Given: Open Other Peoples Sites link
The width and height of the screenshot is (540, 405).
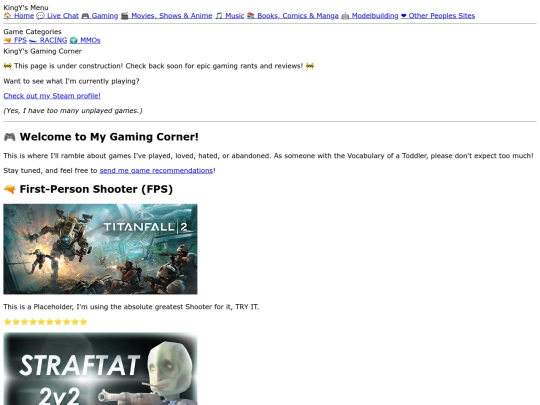Looking at the screenshot, I should [x=438, y=16].
